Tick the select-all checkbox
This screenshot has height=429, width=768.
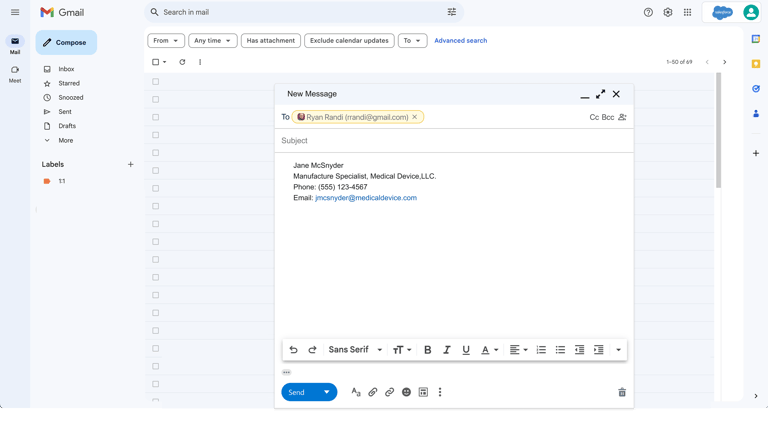click(x=155, y=62)
